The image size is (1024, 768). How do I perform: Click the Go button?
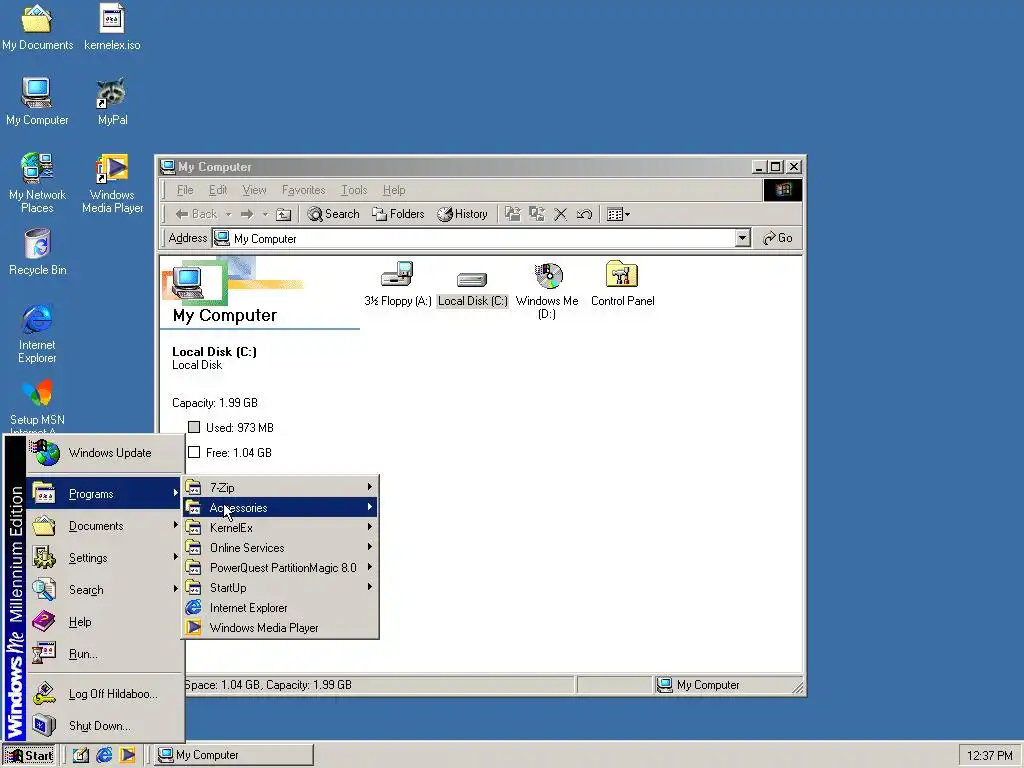(x=778, y=238)
